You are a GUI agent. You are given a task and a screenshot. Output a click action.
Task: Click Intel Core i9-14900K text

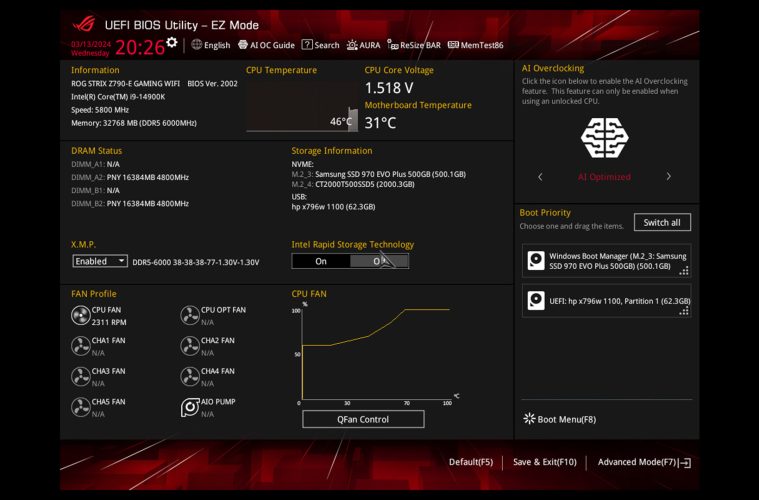pos(118,97)
